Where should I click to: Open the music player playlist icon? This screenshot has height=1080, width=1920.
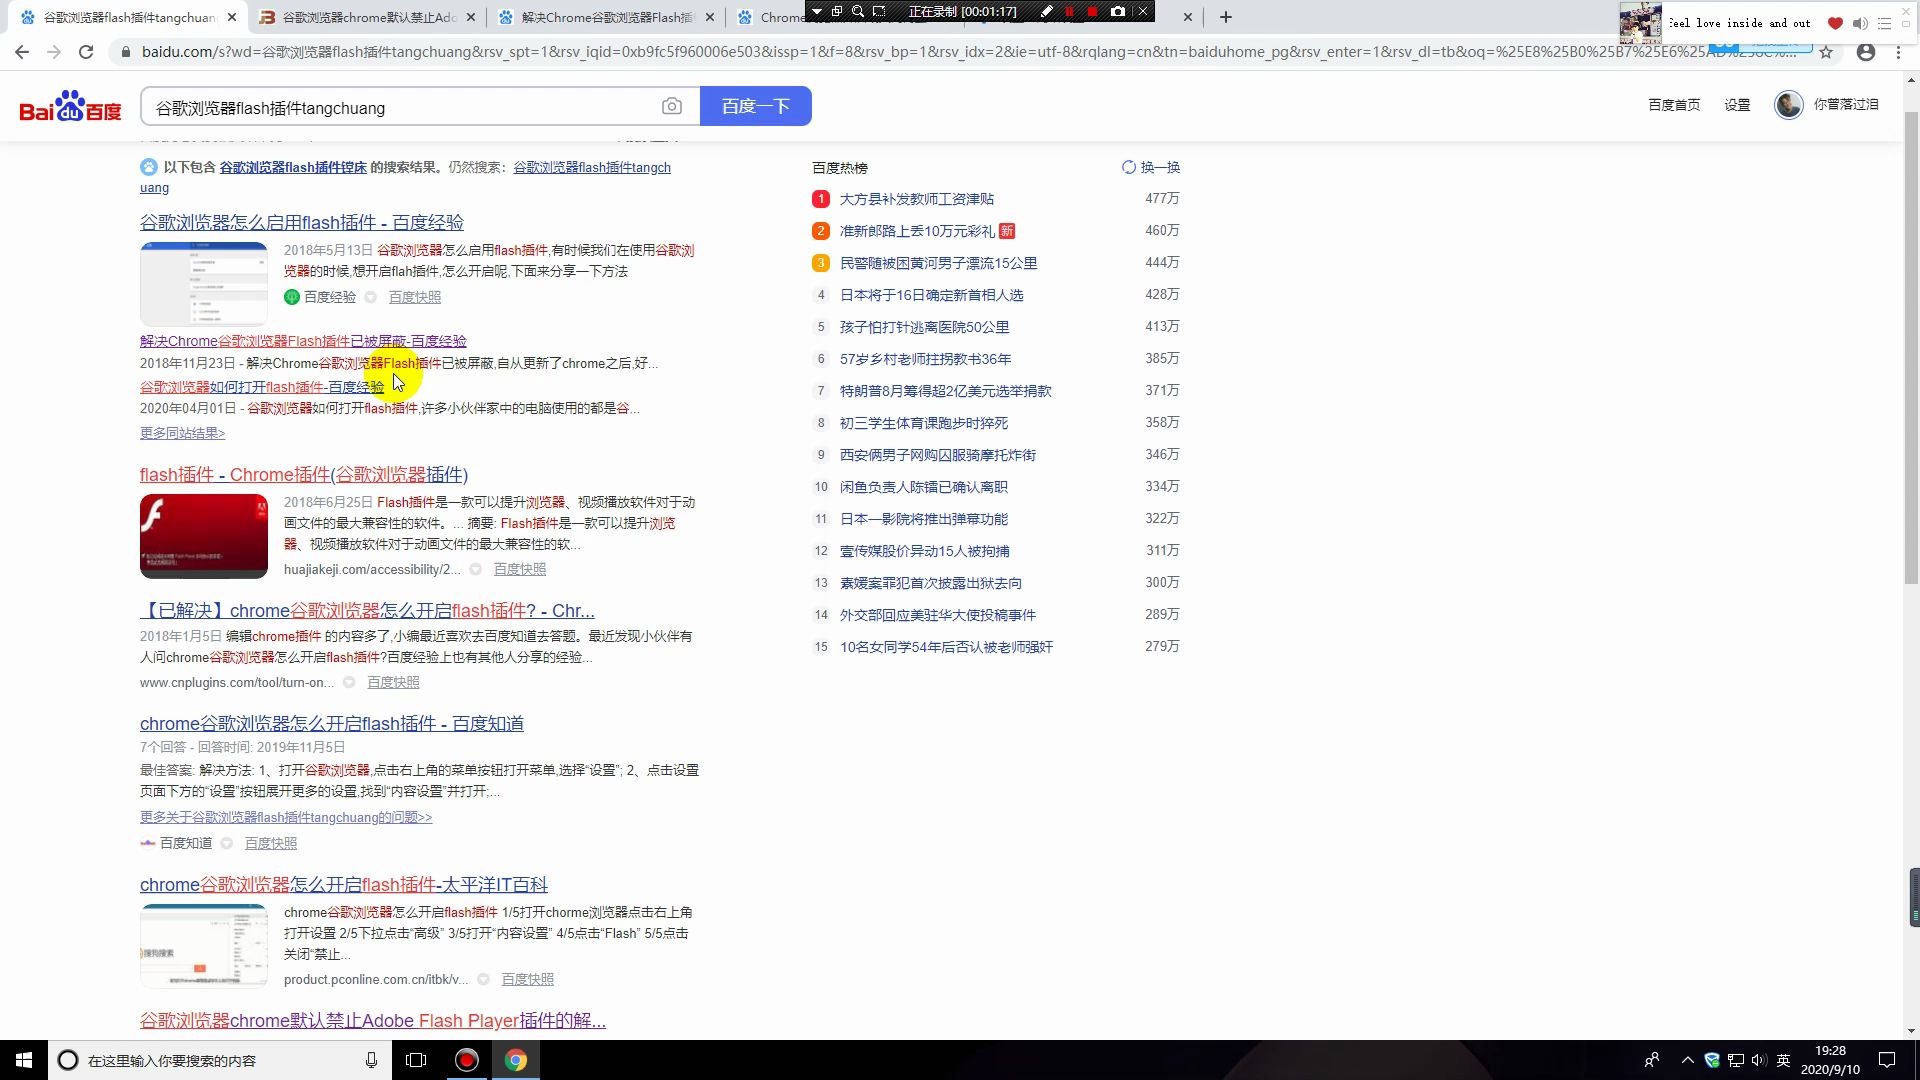pos(1885,23)
